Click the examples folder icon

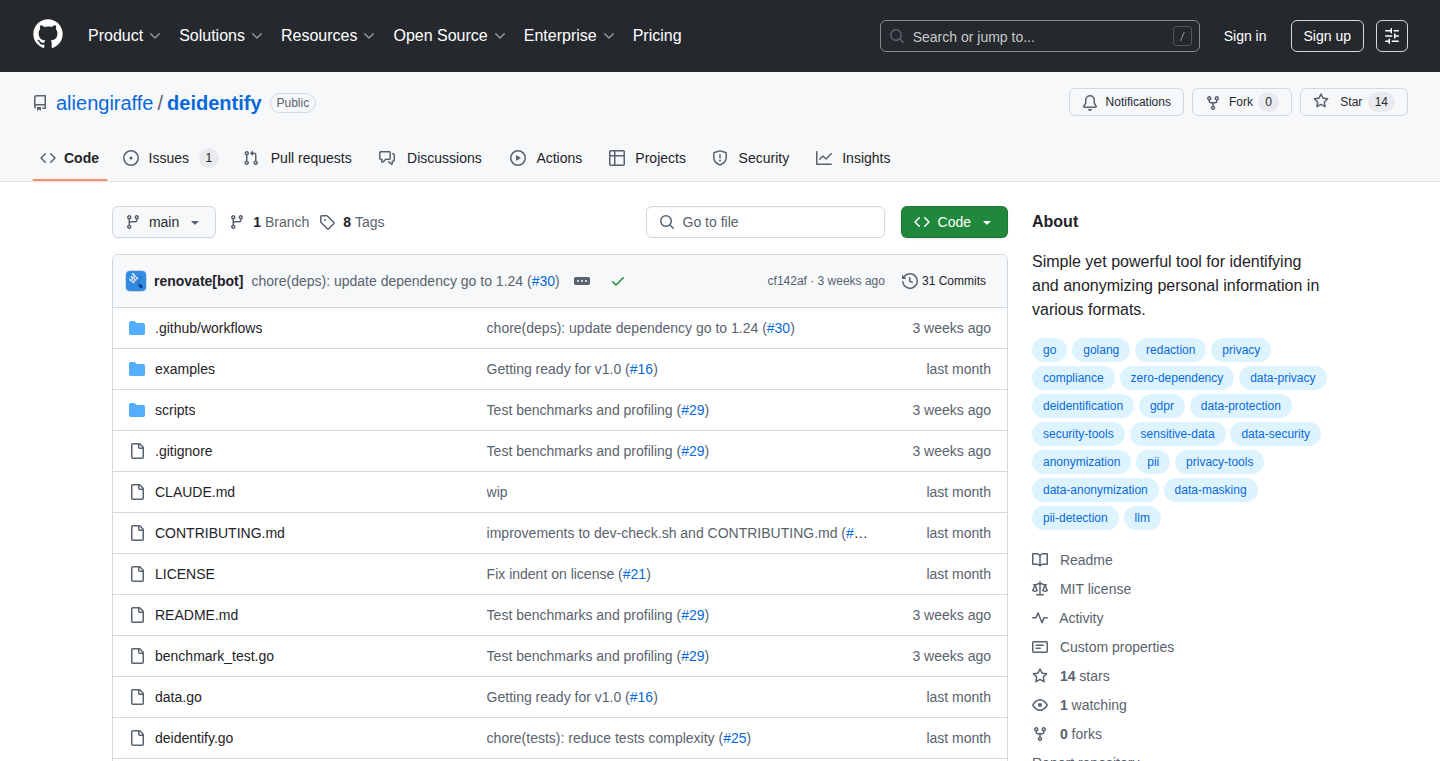137,369
